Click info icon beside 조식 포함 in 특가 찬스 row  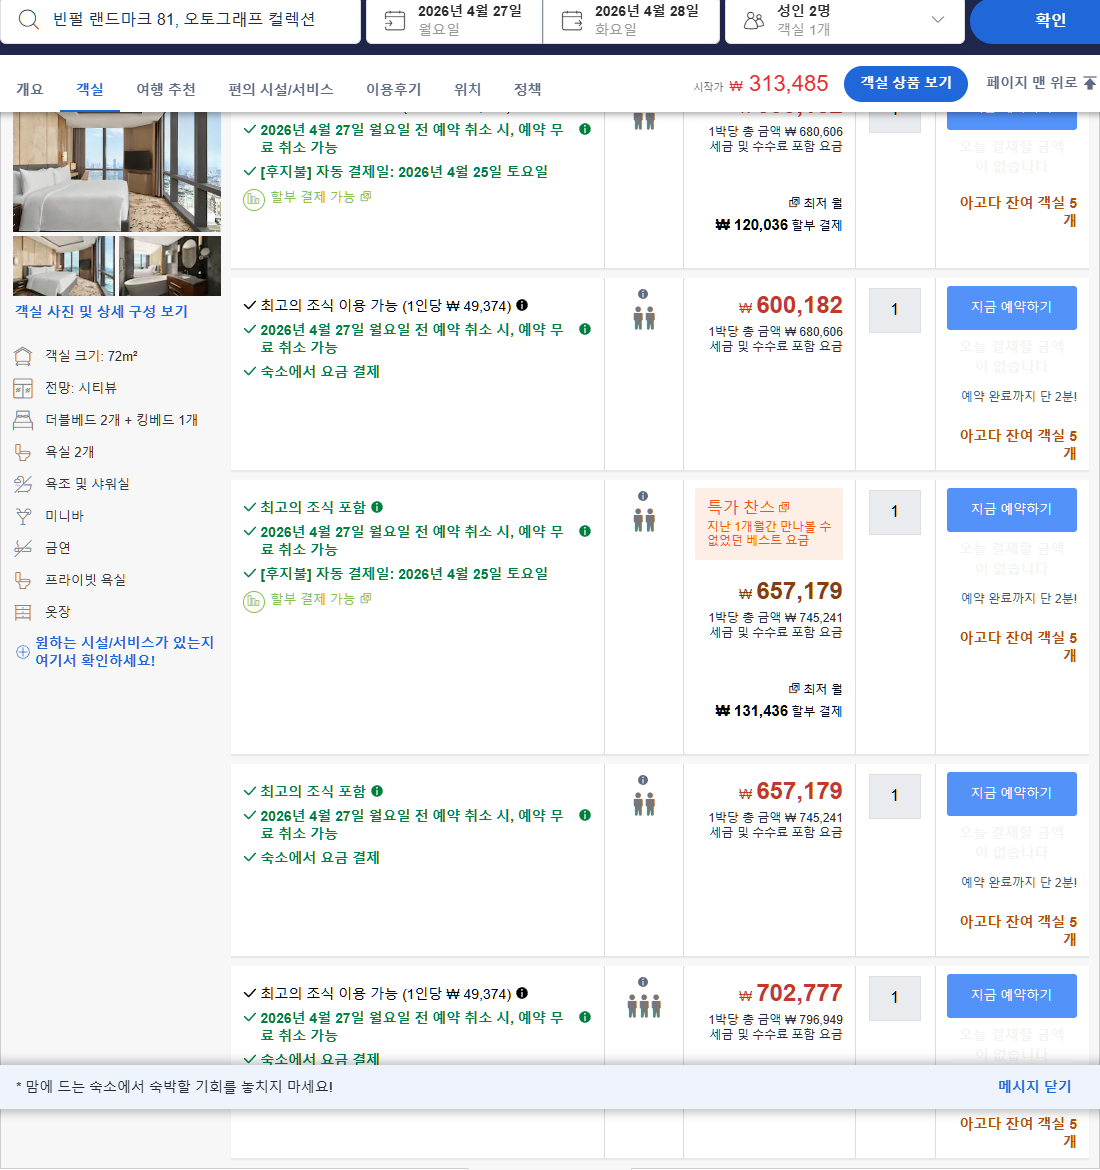pos(378,507)
